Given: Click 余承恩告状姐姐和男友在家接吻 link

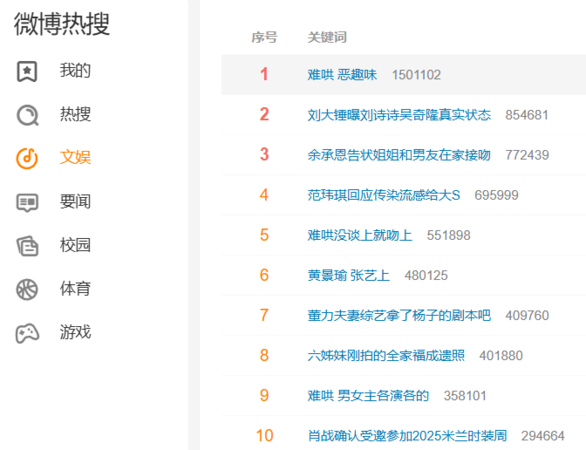Looking at the screenshot, I should tap(399, 155).
